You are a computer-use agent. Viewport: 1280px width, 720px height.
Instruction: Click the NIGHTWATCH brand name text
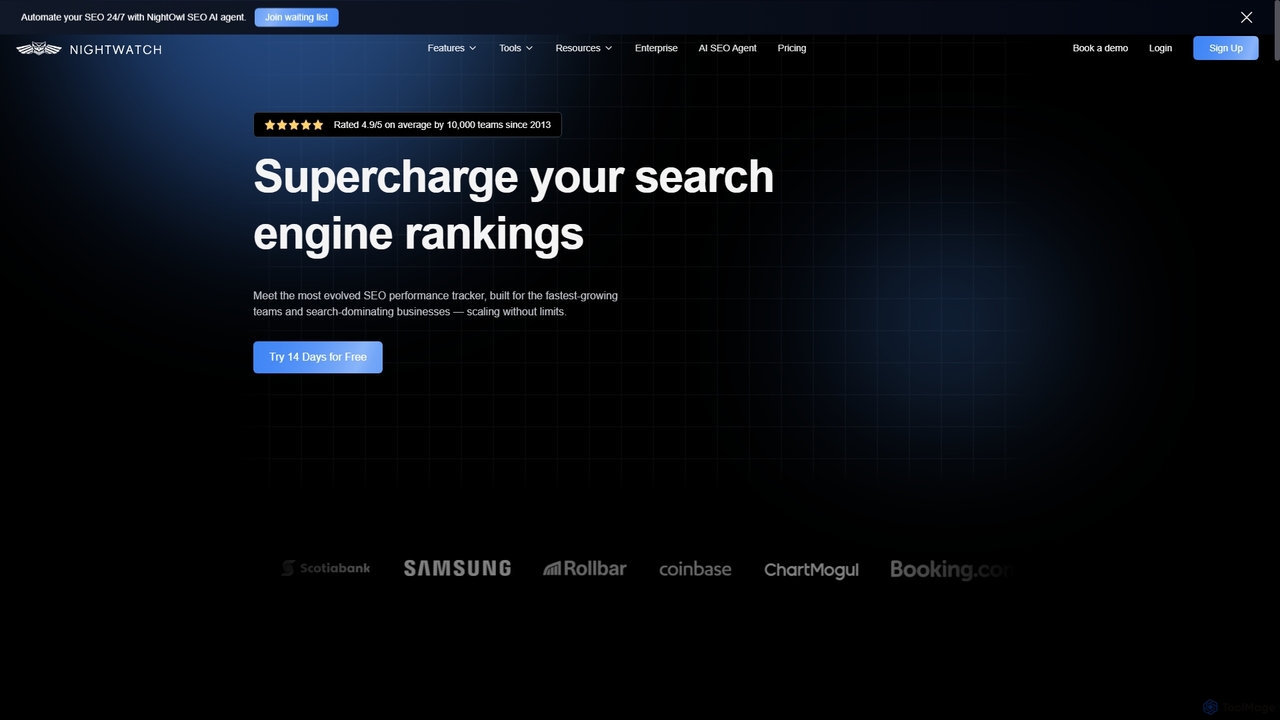(116, 49)
